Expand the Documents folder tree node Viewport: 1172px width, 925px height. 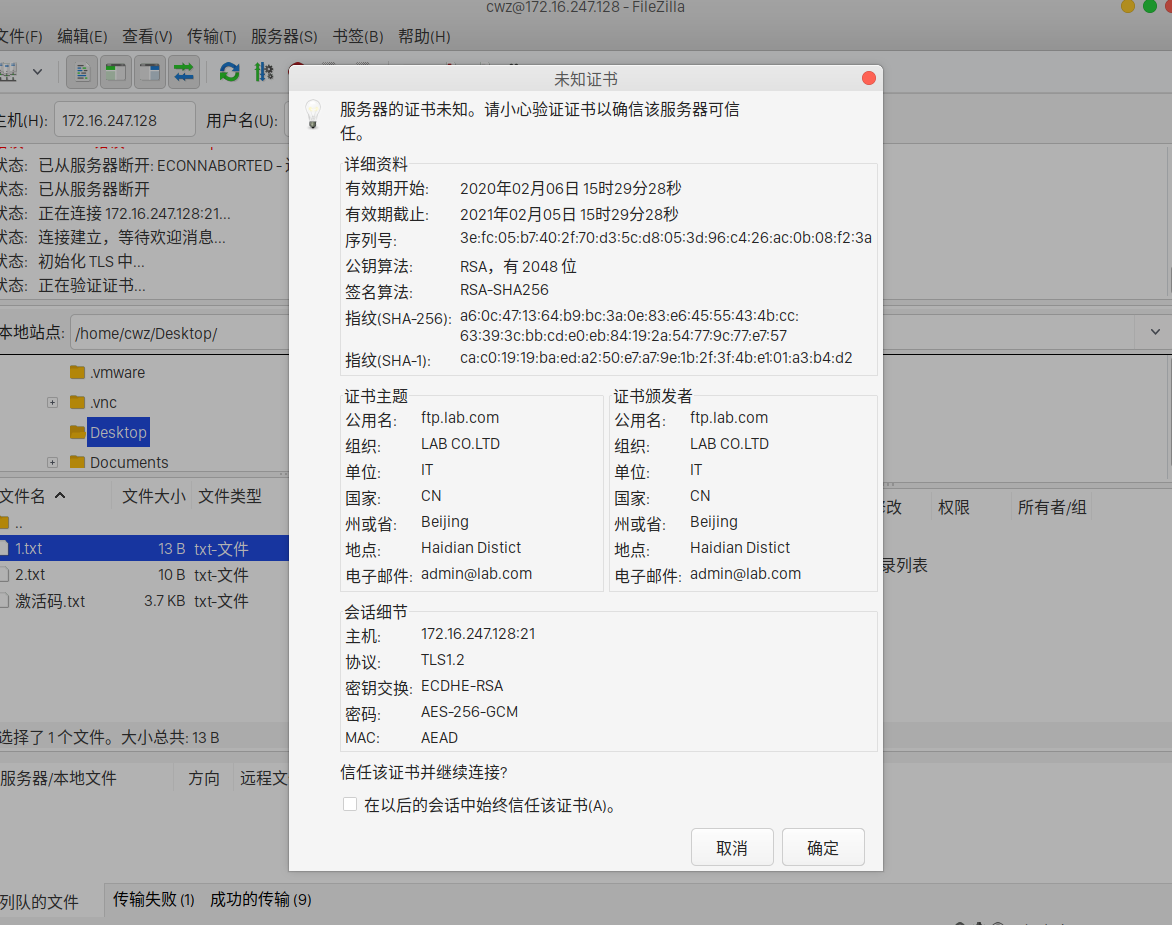[x=52, y=462]
